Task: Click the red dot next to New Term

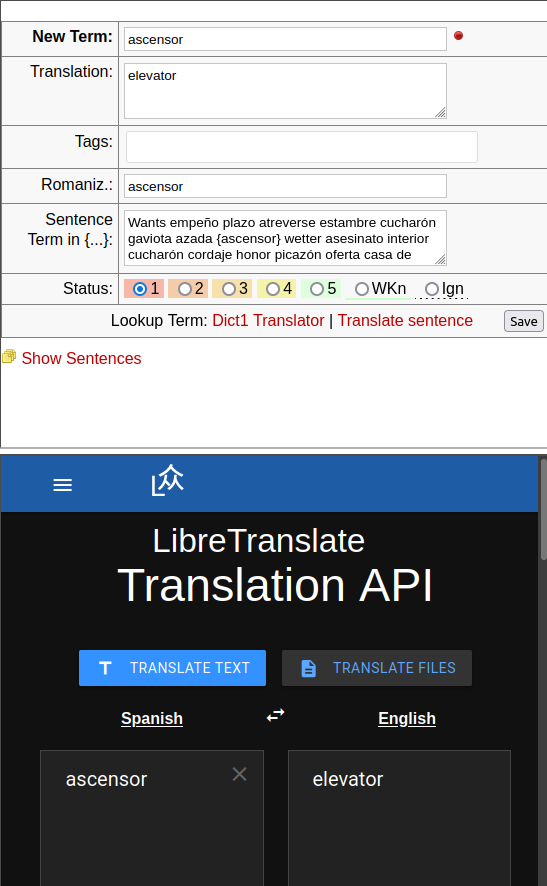Action: pos(458,36)
